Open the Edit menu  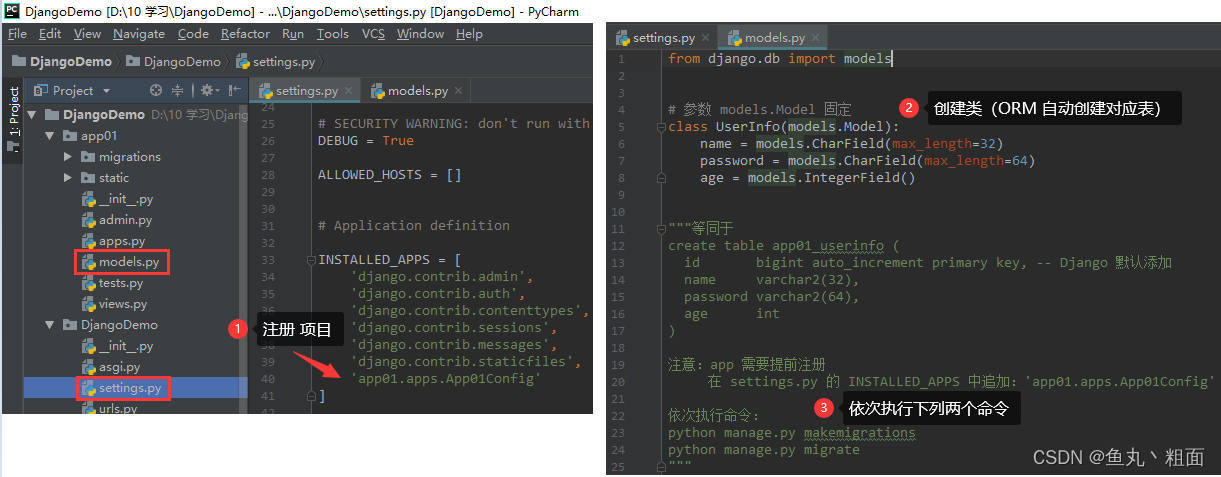tap(50, 34)
